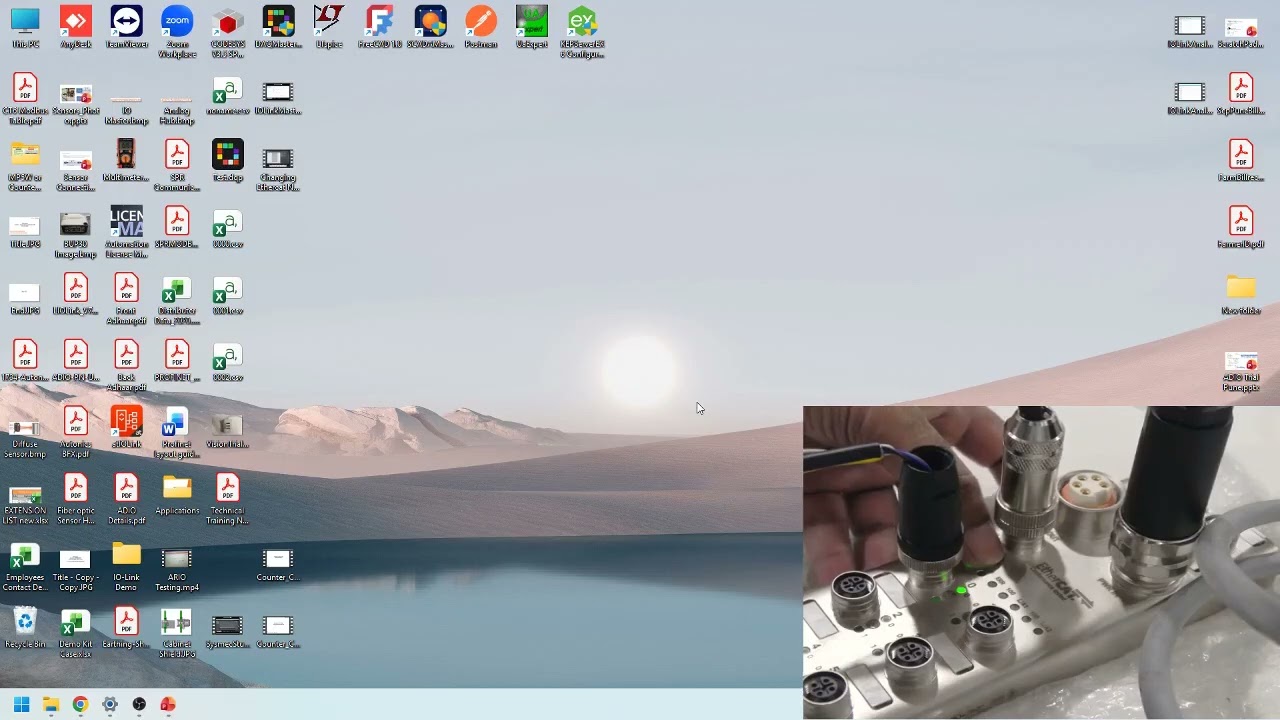Open the KEPServerEX 6 Configuration shortcut

tap(582, 32)
